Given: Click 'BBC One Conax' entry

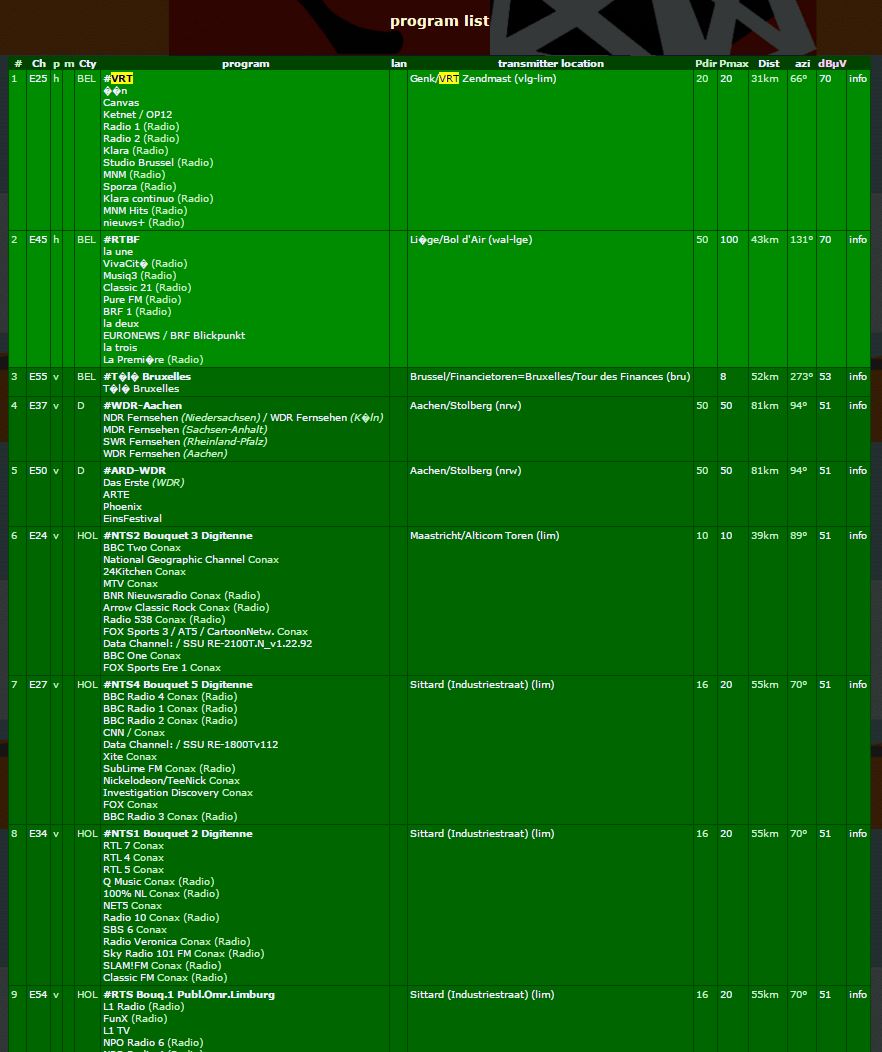Looking at the screenshot, I should click(142, 655).
